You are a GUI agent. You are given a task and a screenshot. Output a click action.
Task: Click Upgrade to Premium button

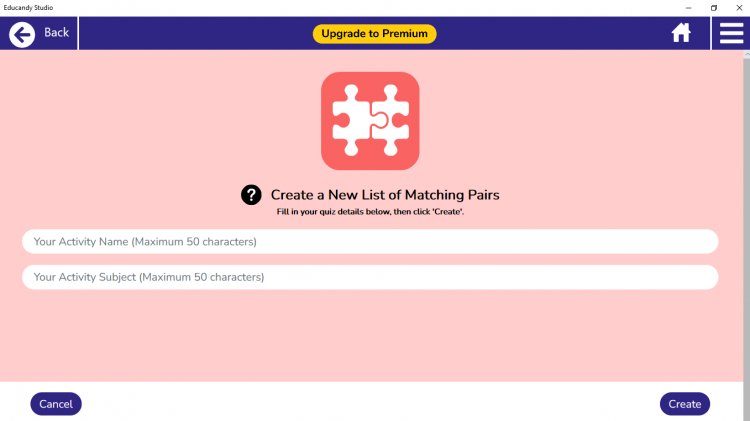374,34
